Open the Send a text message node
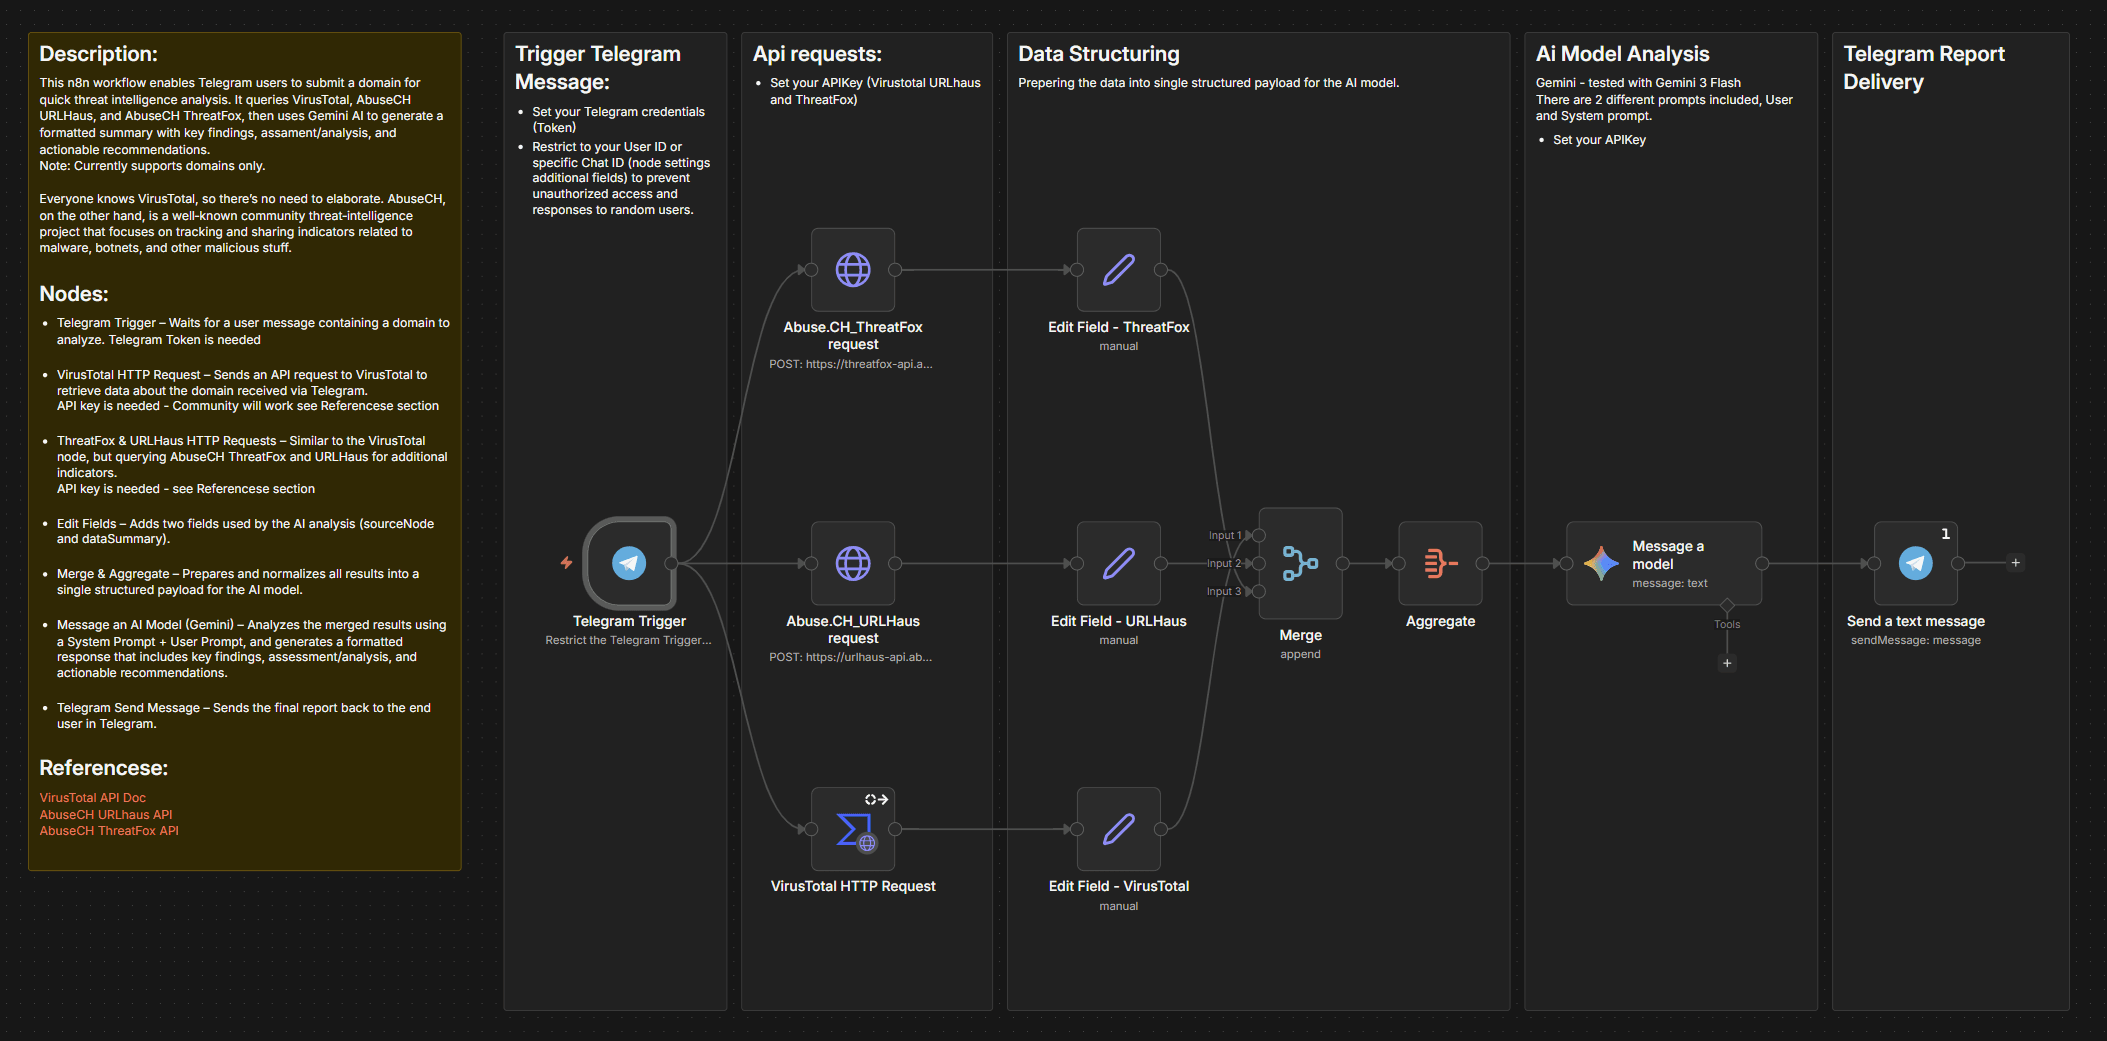The height and width of the screenshot is (1041, 2107). (1915, 563)
